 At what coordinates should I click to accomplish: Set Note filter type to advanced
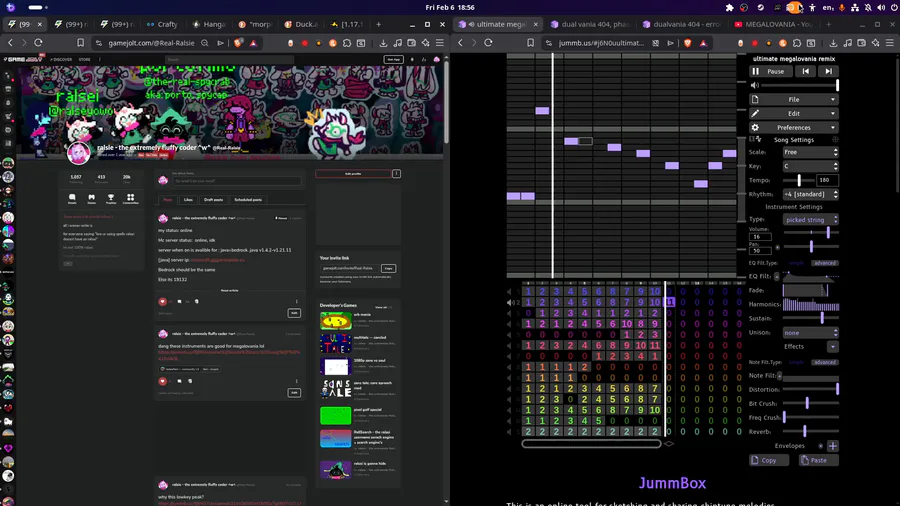point(825,362)
